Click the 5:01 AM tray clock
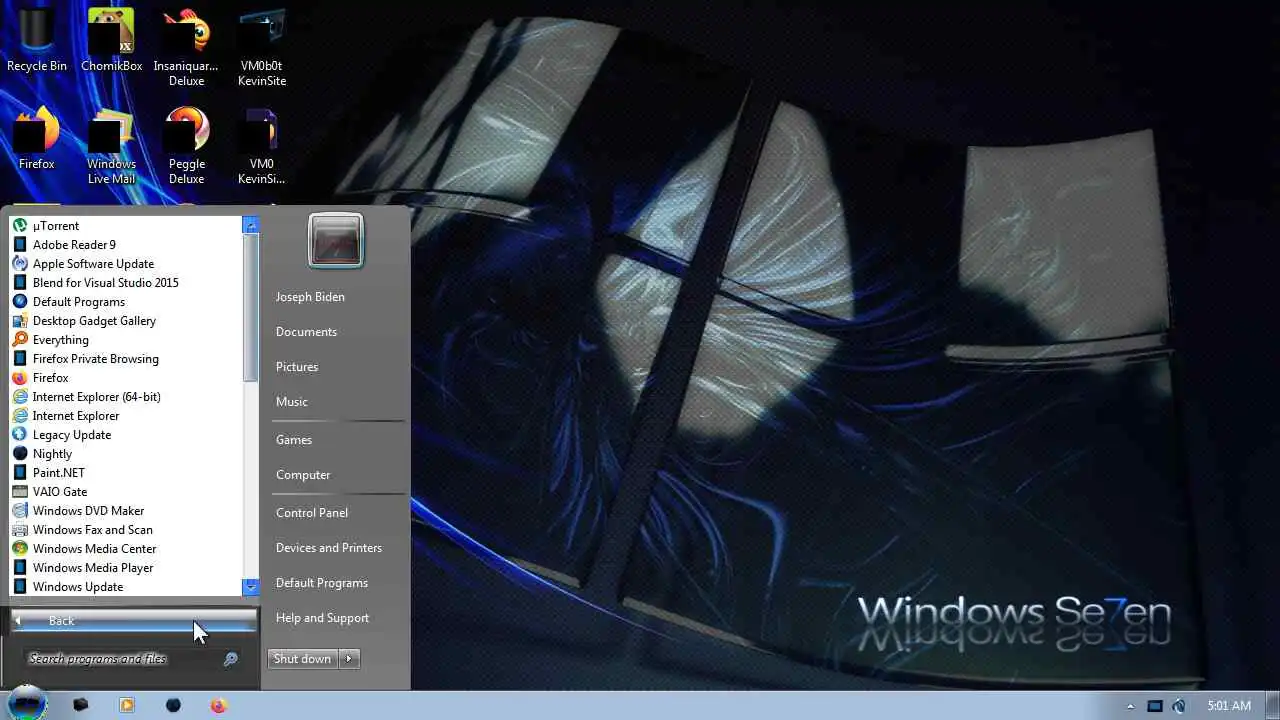Screen dimensions: 1280x720 click(x=1229, y=706)
